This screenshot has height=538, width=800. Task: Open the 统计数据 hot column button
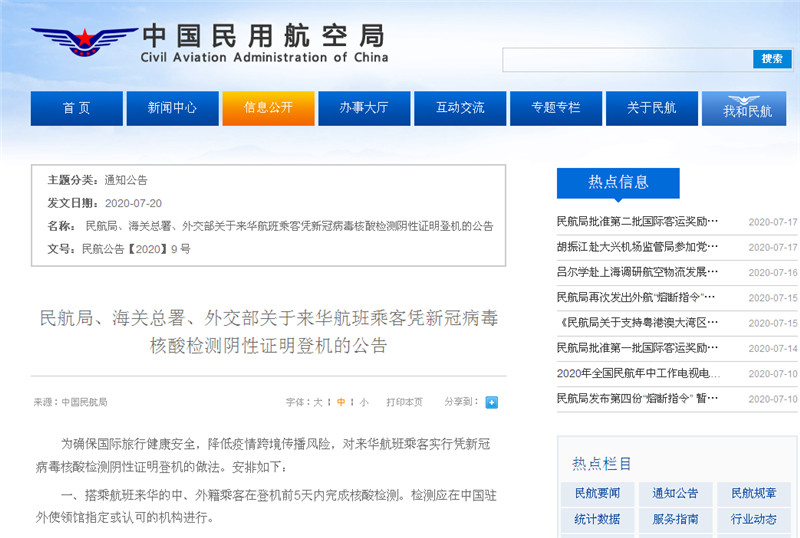click(x=597, y=519)
